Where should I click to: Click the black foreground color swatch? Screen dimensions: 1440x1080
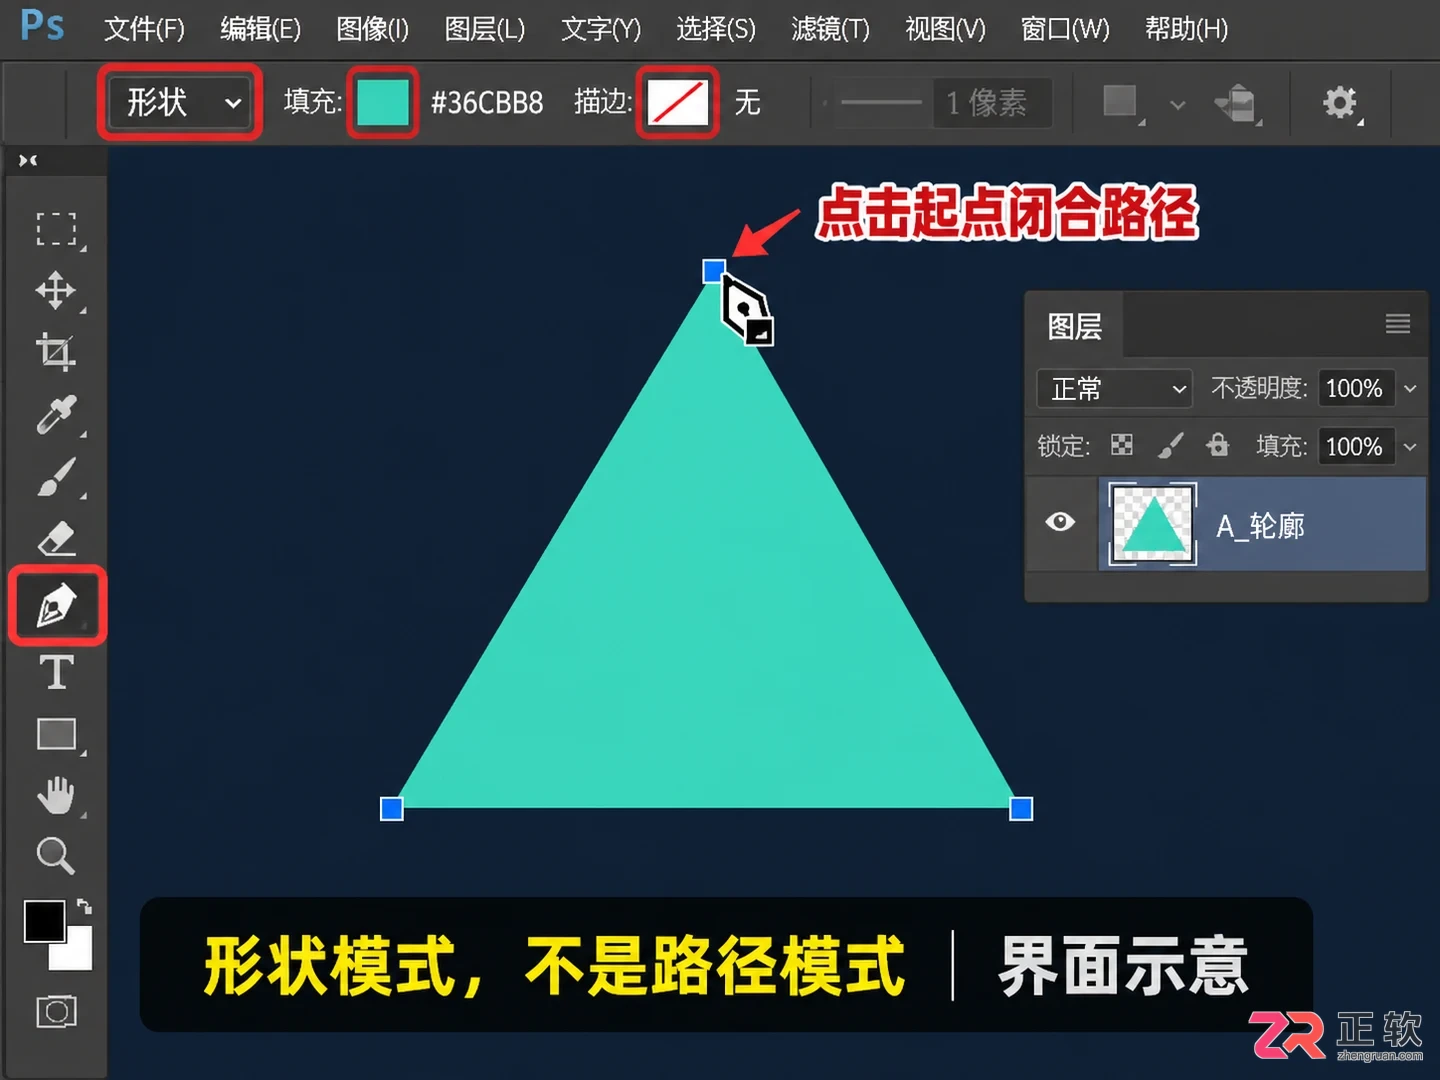coord(44,920)
